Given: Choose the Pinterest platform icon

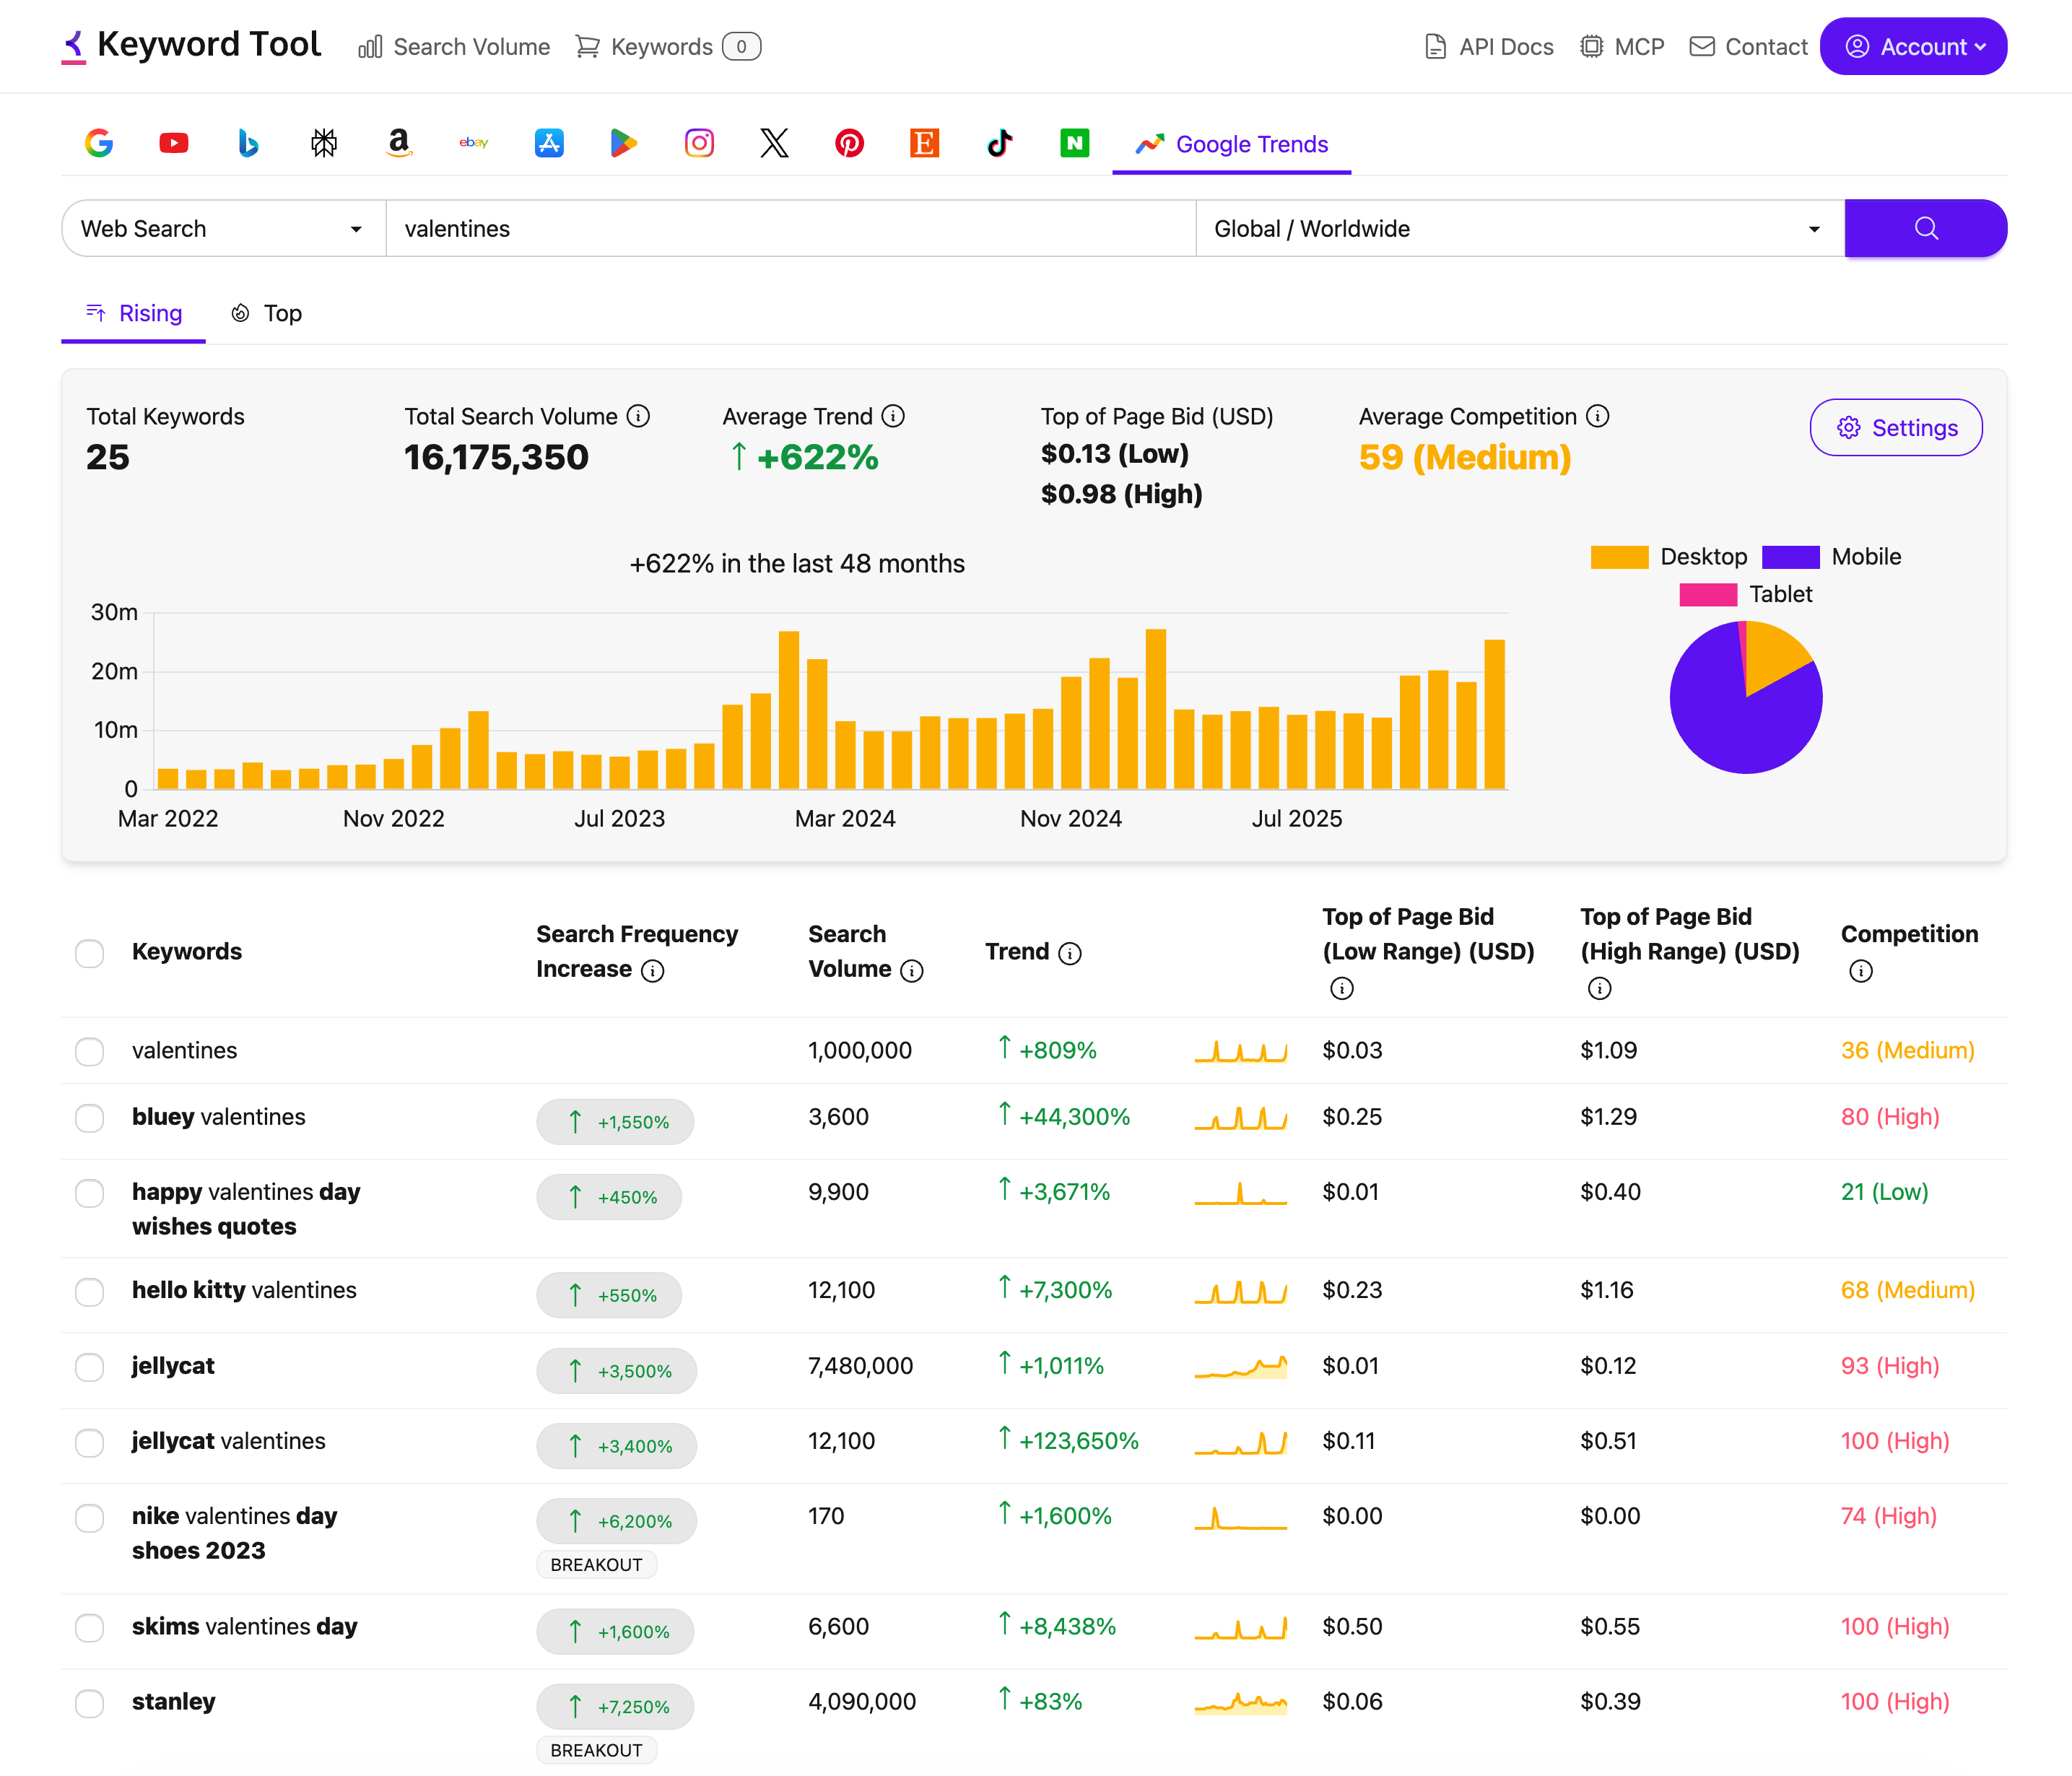Looking at the screenshot, I should point(849,143).
